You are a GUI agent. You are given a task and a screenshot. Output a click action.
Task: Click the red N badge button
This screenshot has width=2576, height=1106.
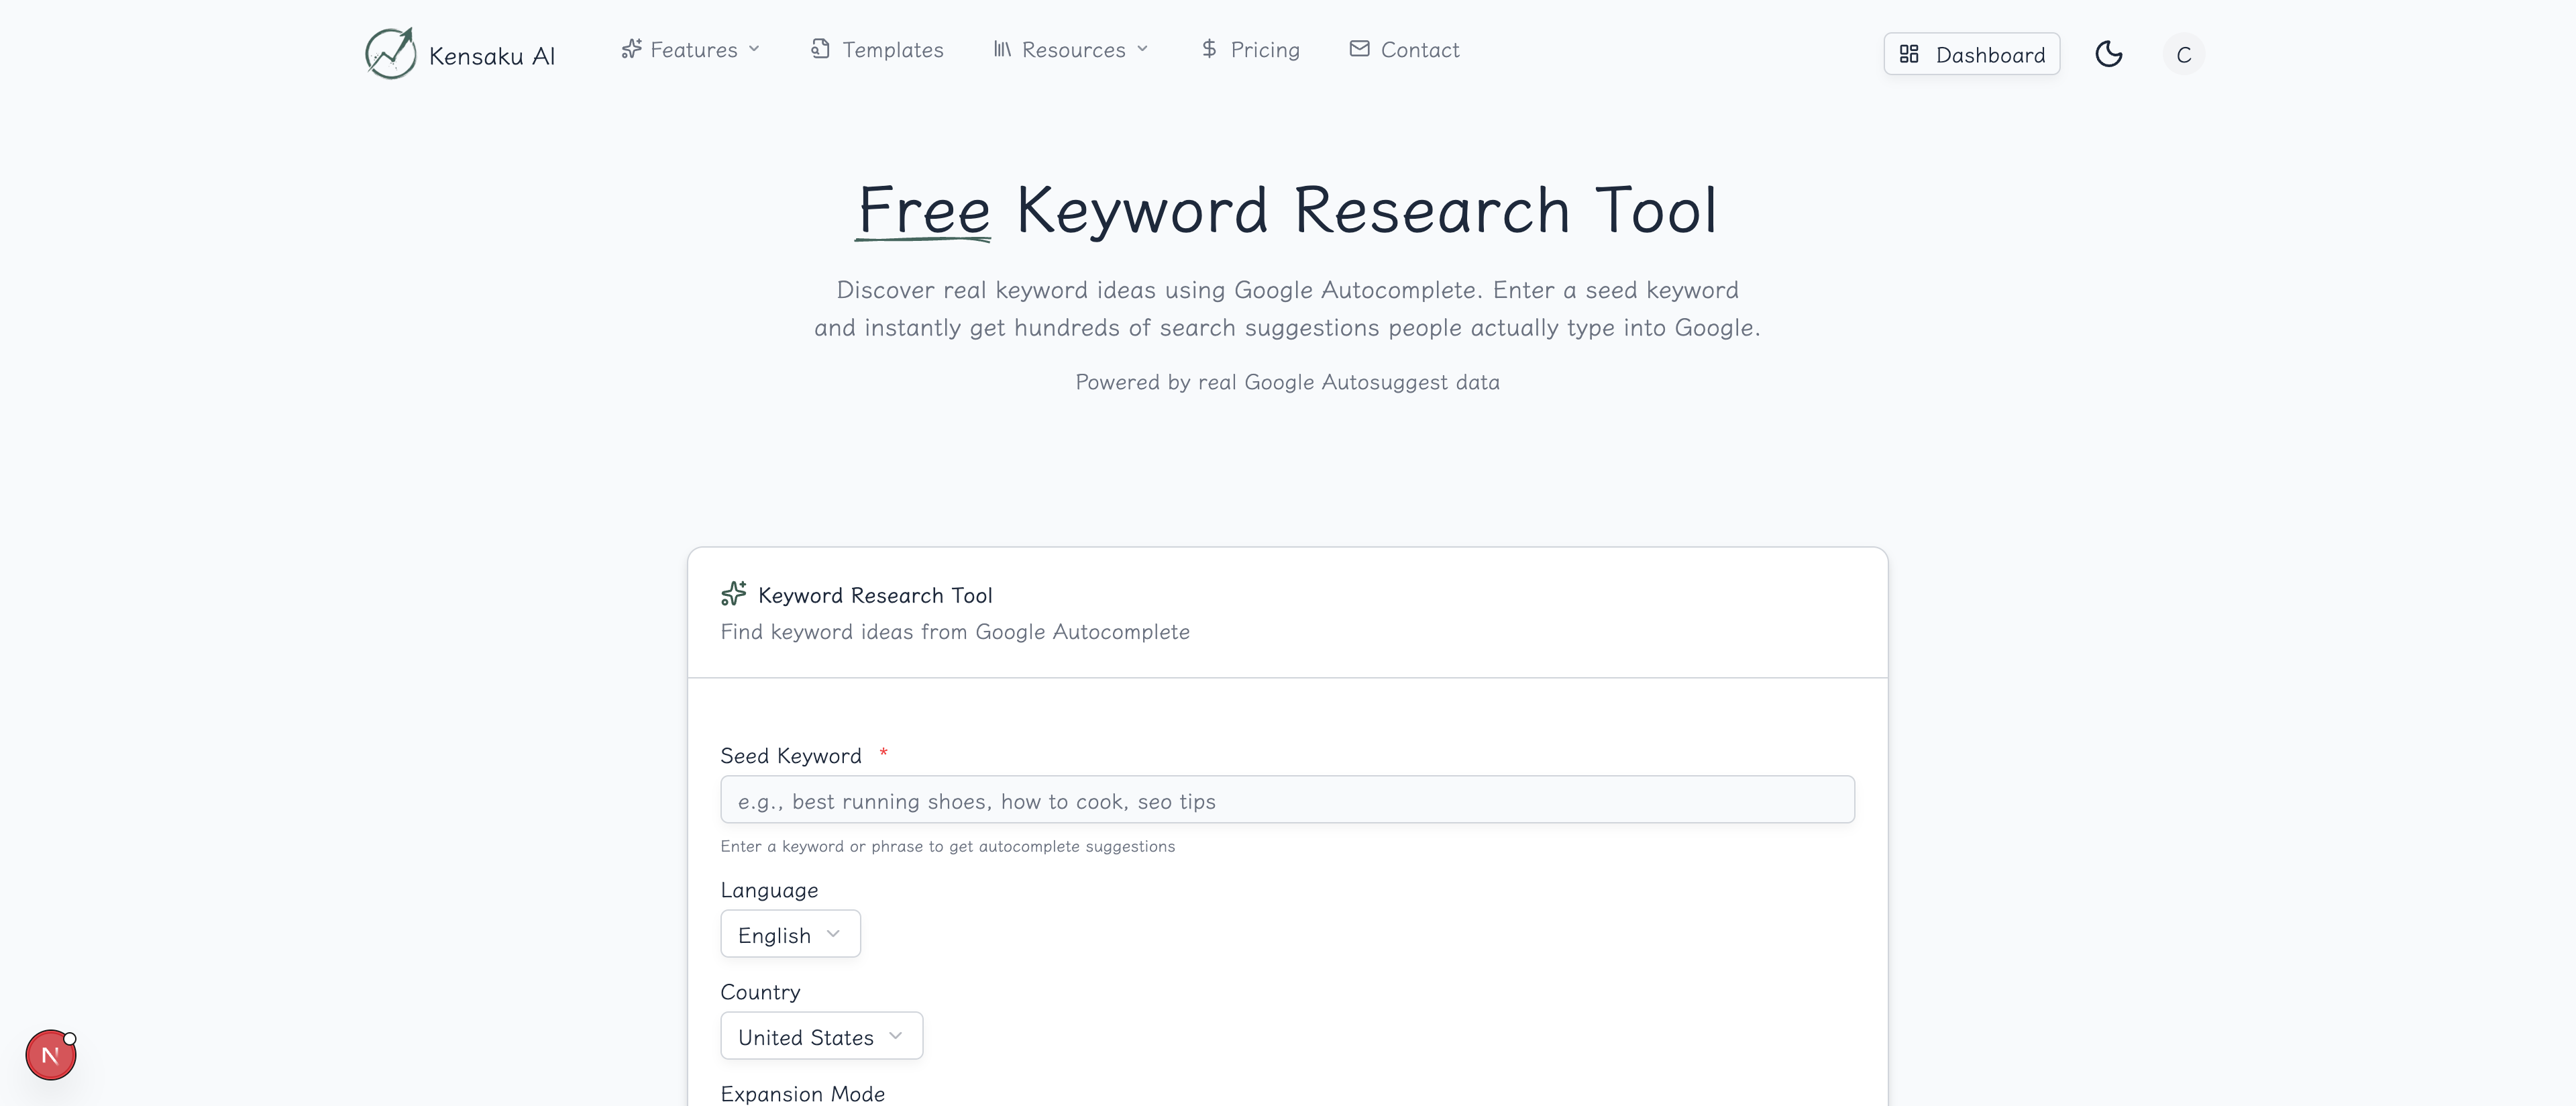tap(50, 1055)
